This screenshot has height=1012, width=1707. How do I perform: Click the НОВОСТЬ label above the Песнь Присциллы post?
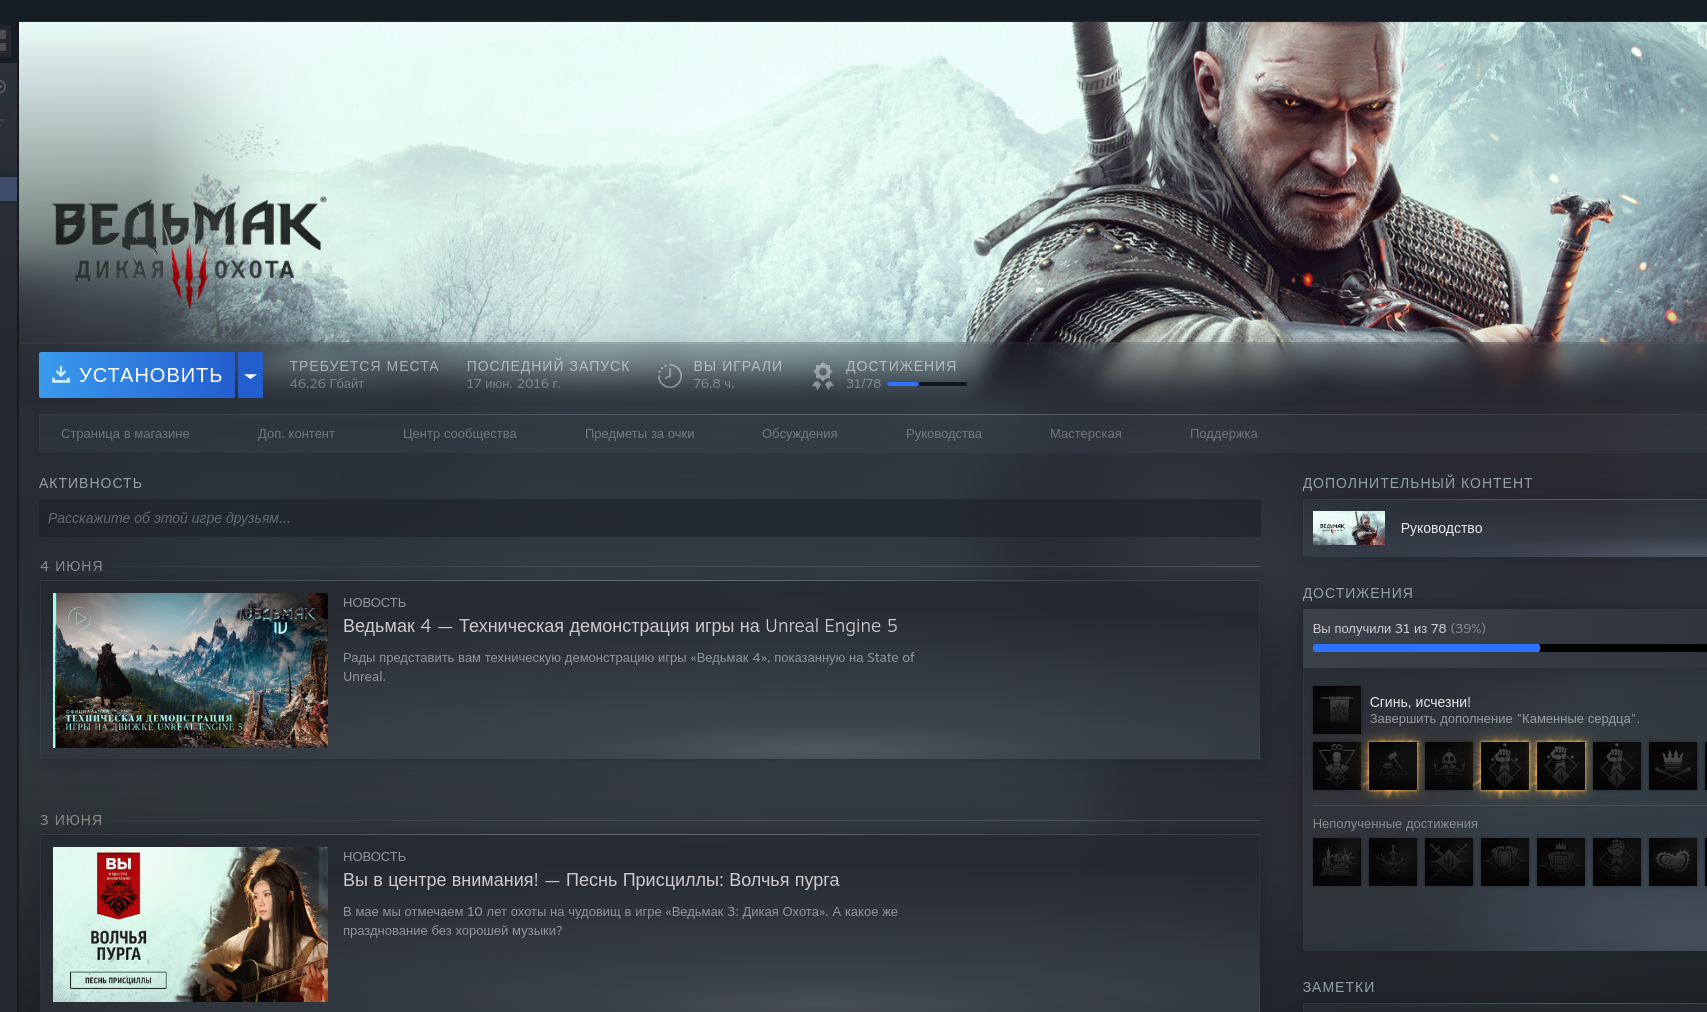tap(375, 857)
